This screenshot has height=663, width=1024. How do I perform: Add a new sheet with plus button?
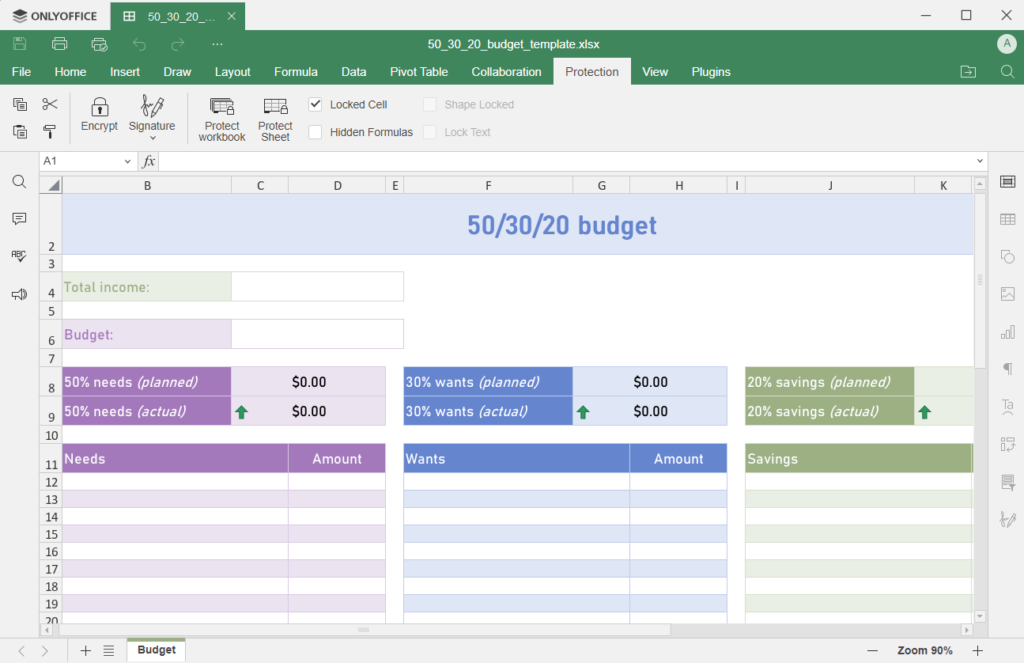click(x=85, y=650)
